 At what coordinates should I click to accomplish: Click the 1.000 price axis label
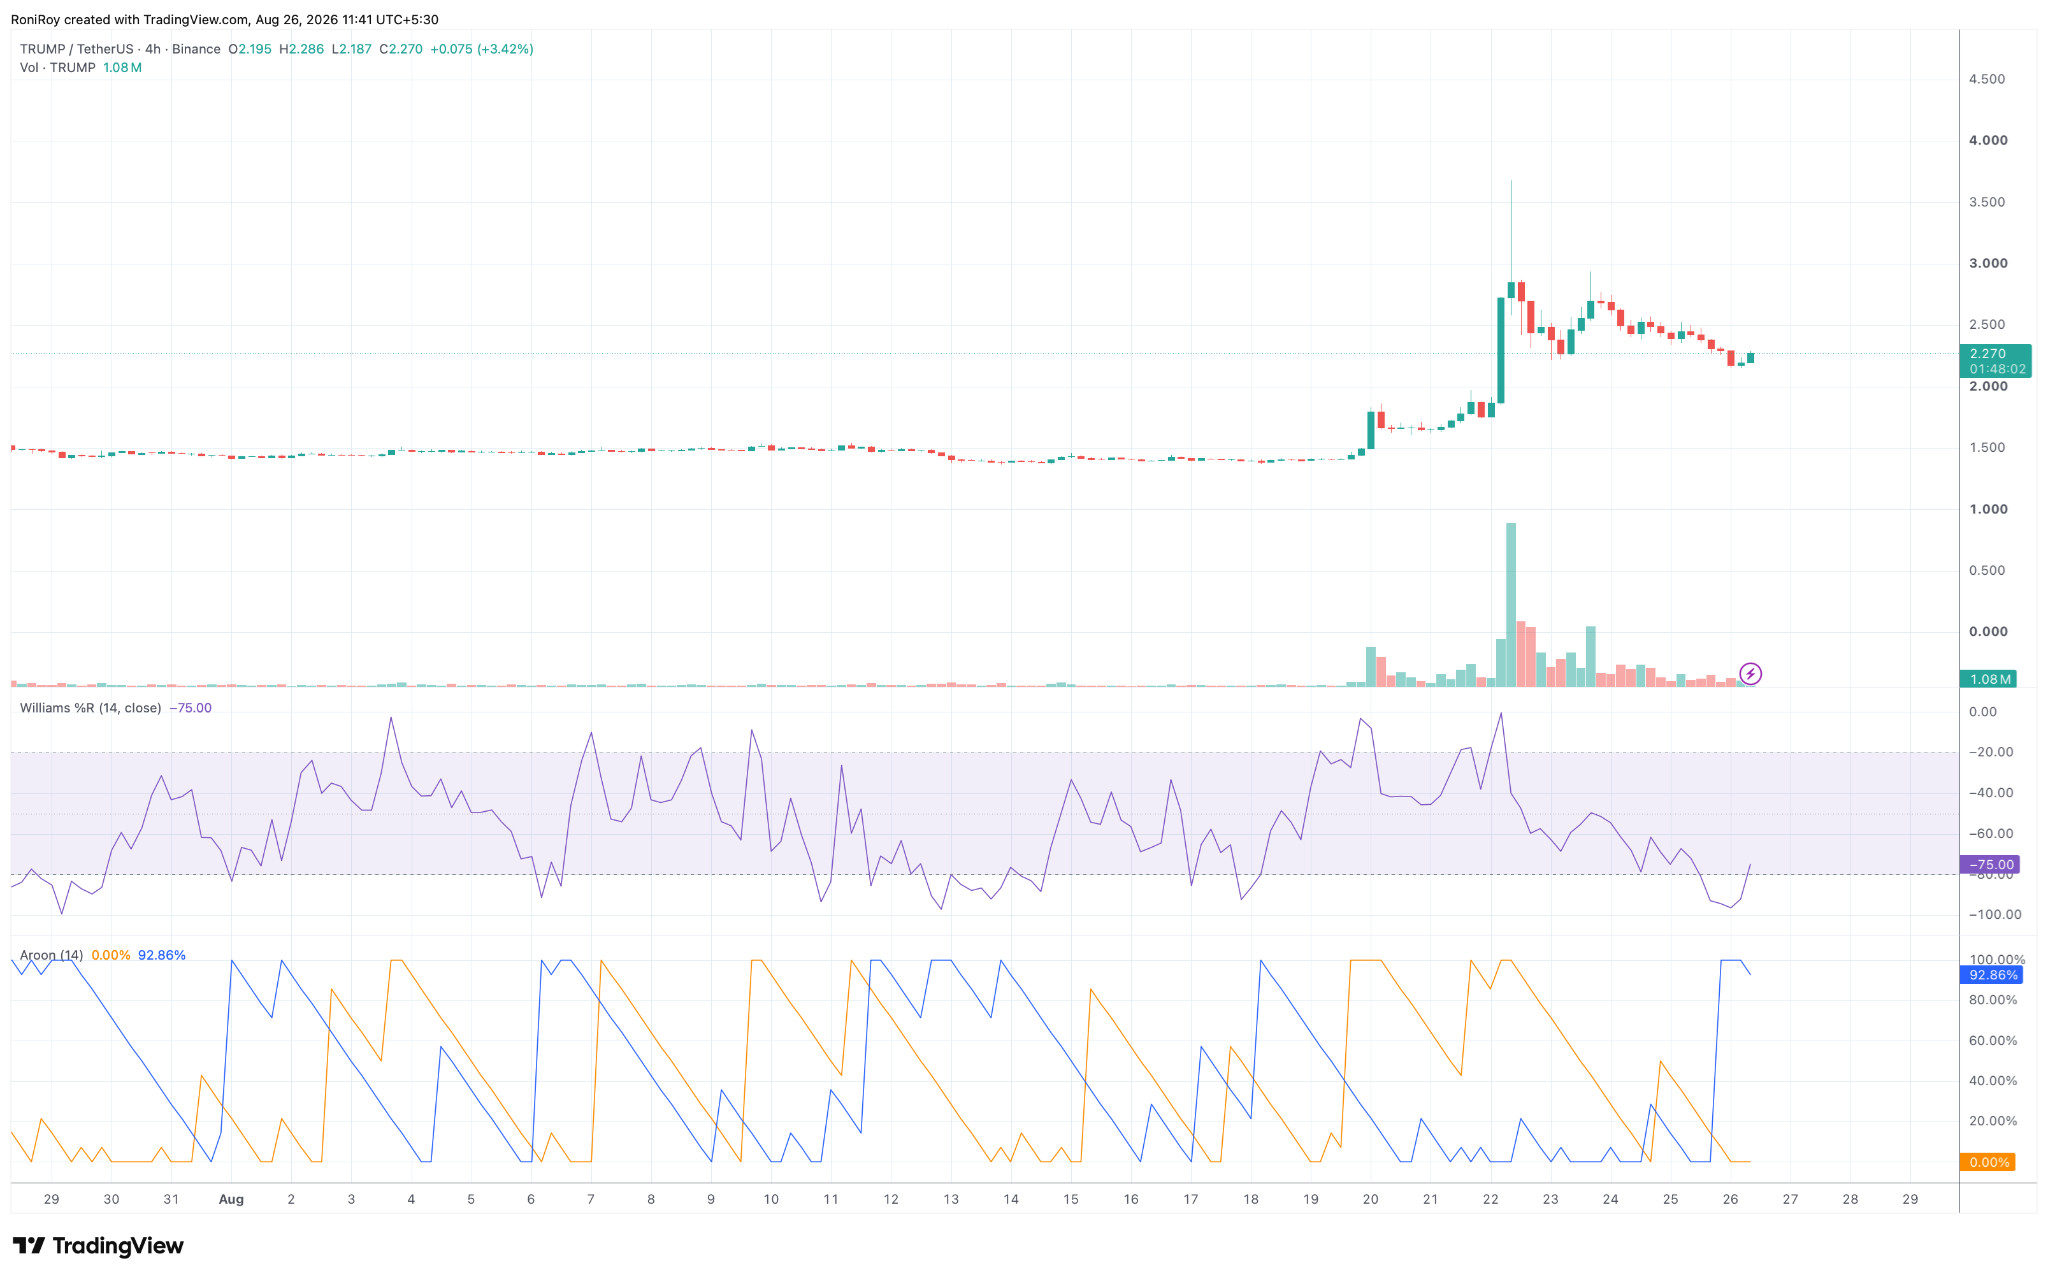[x=1988, y=509]
